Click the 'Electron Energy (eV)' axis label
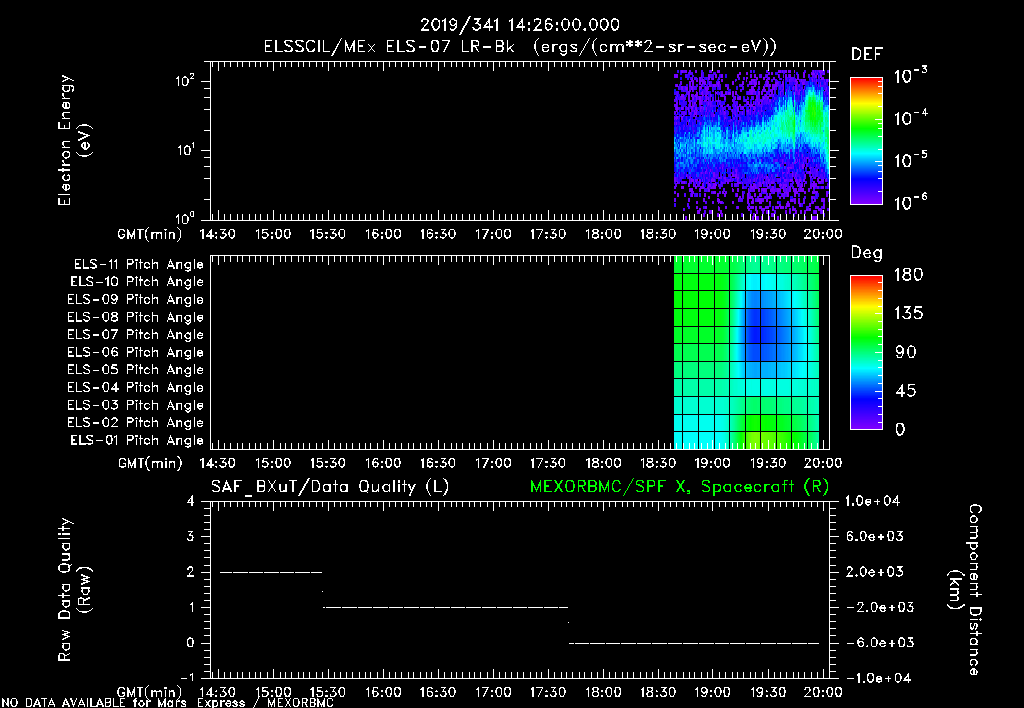Image resolution: width=1024 pixels, height=708 pixels. (x=74, y=140)
